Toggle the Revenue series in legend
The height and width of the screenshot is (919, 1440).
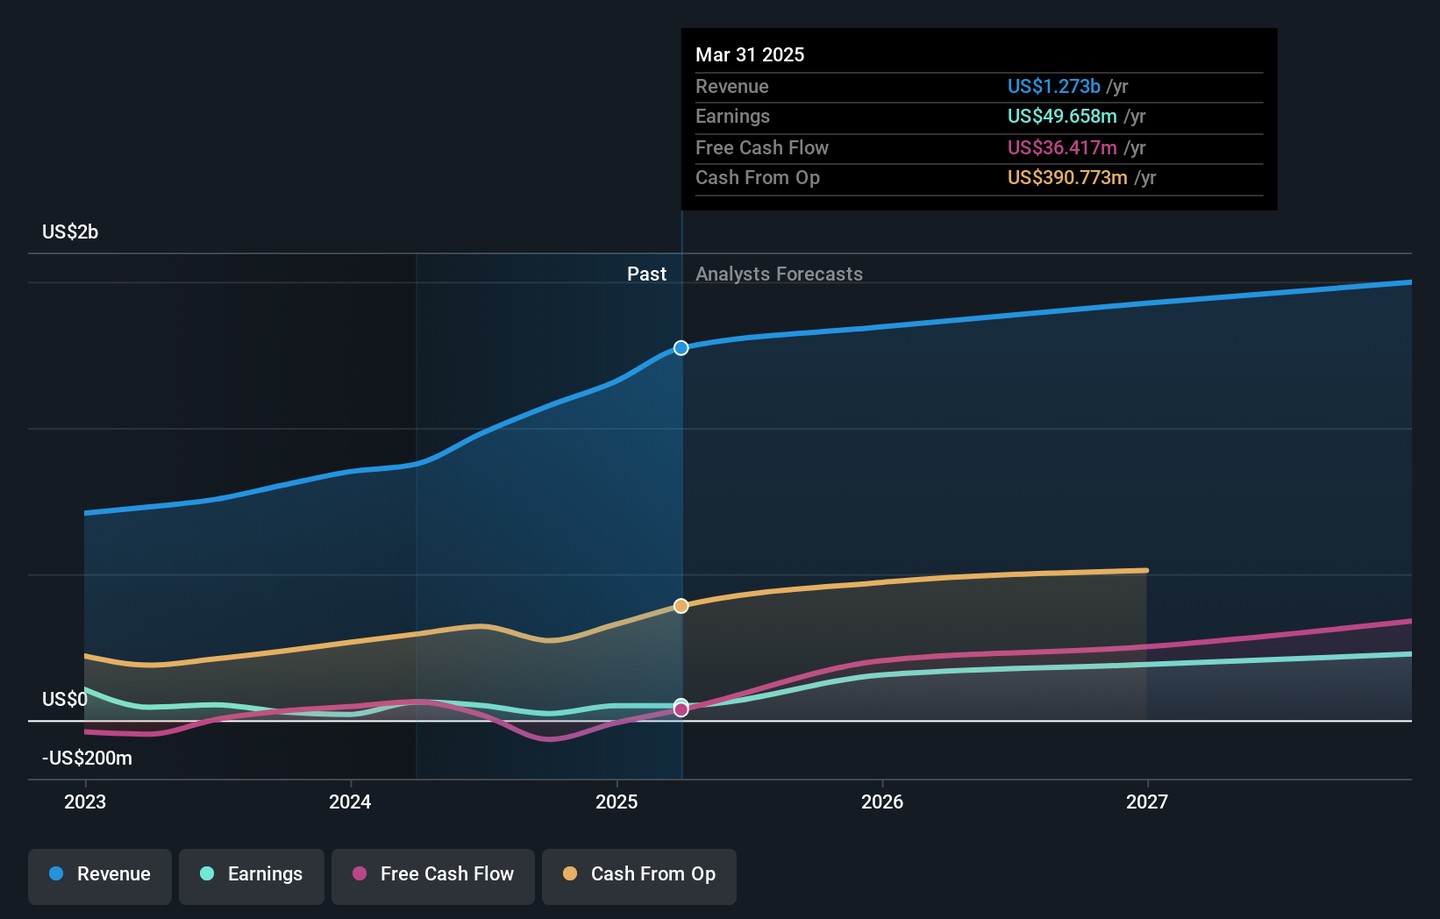100,875
